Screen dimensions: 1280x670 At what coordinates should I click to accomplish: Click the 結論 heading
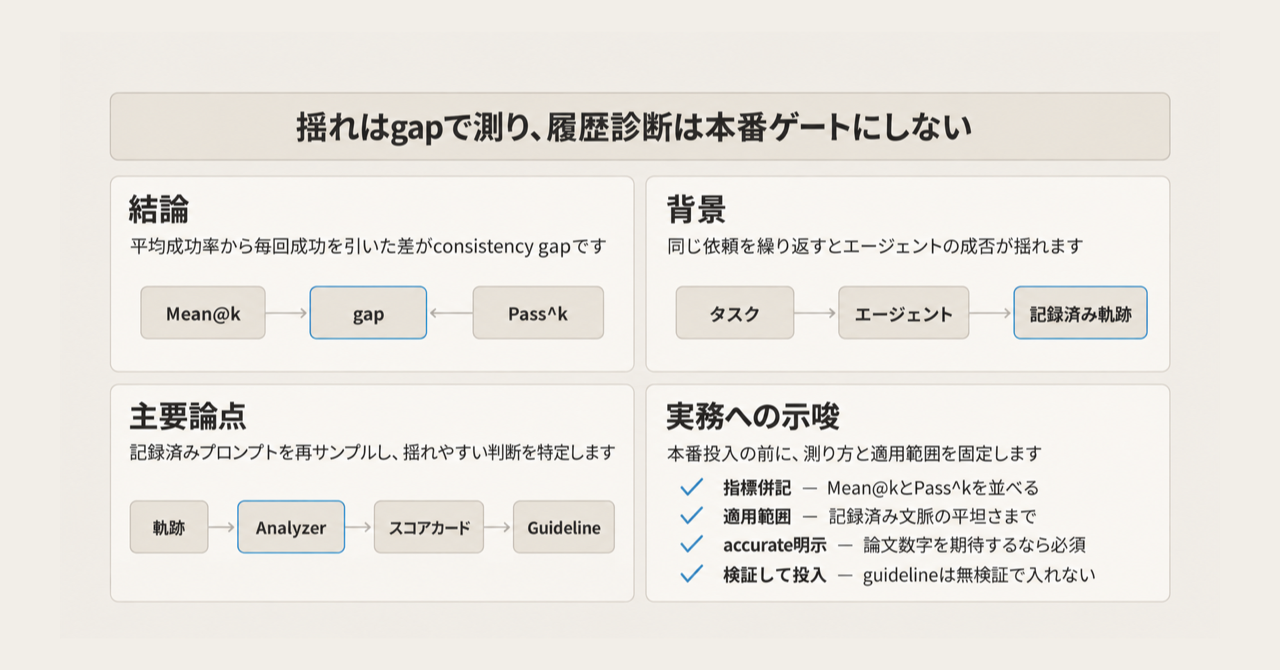pos(159,210)
